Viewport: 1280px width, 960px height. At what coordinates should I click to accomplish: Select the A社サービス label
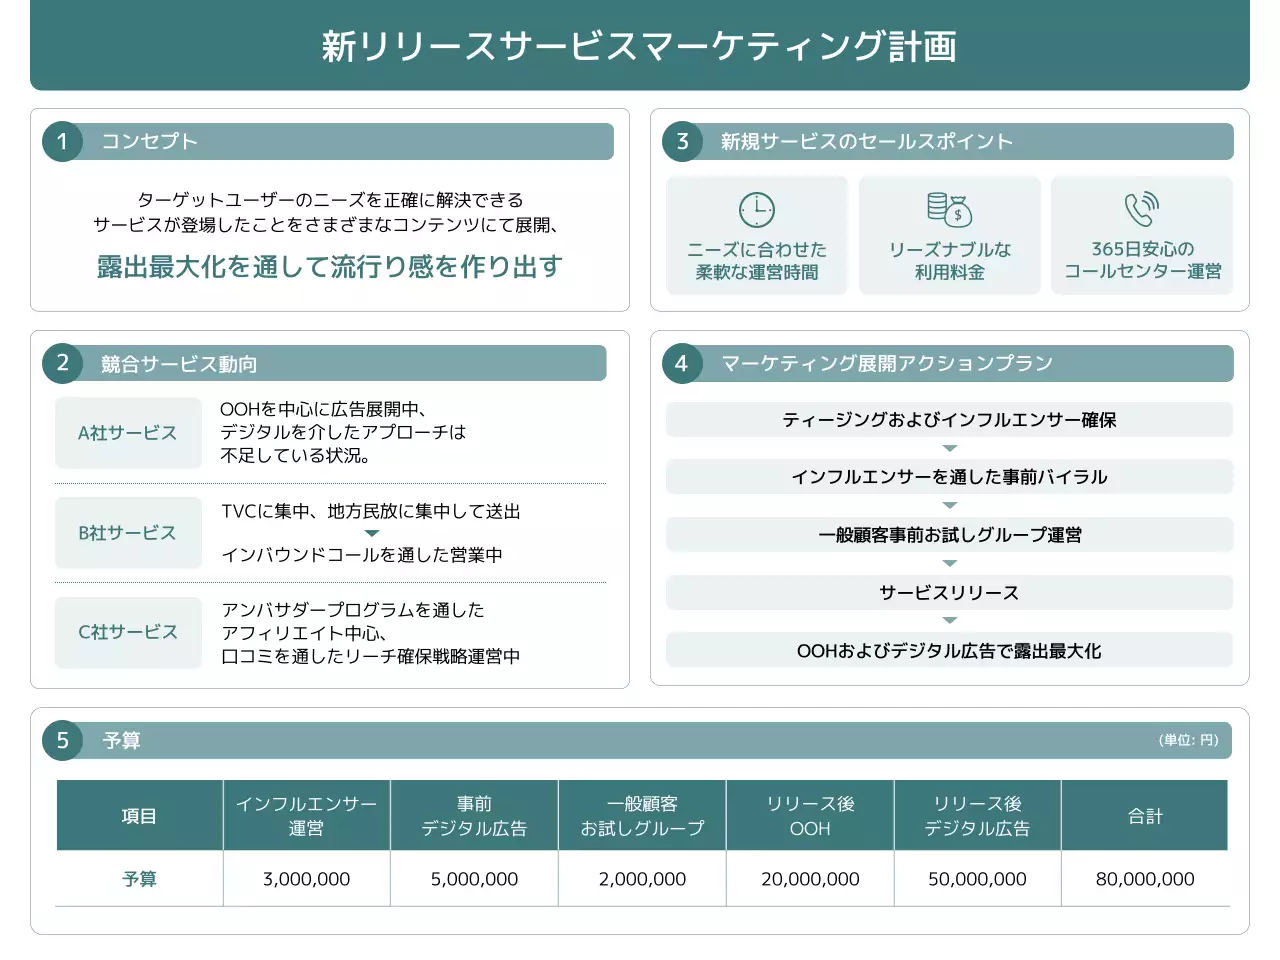(x=128, y=433)
